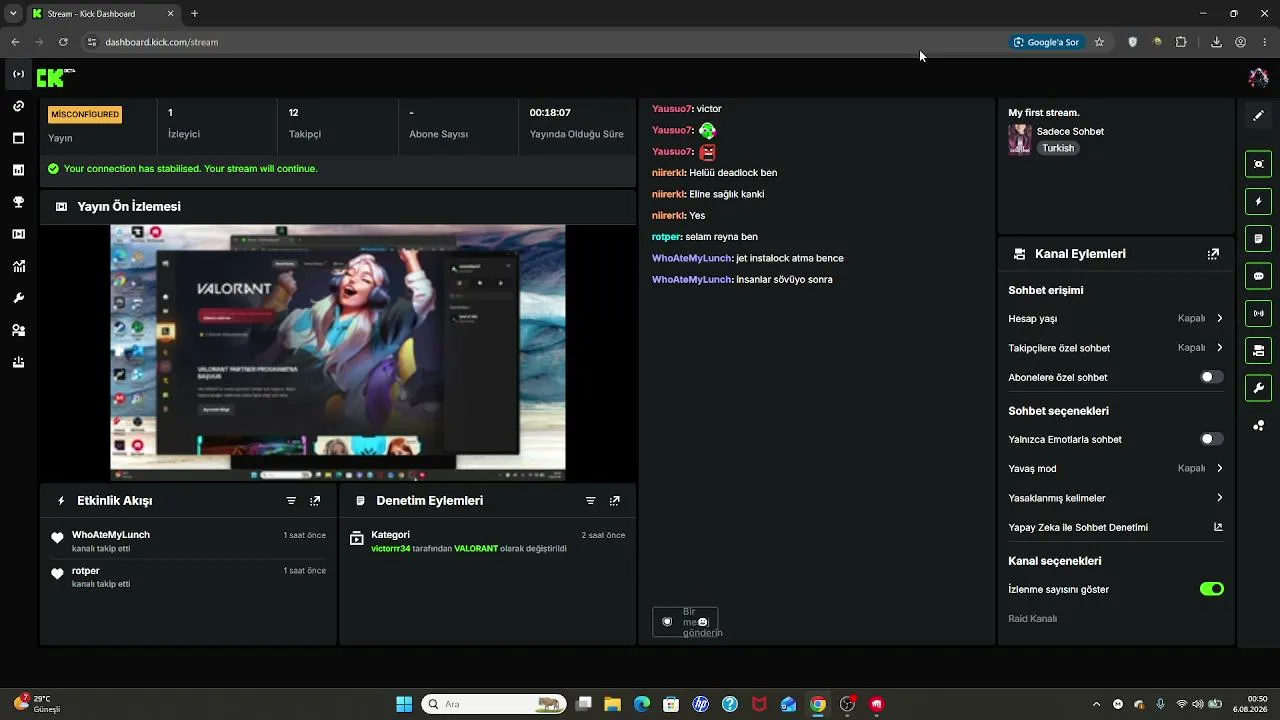
Task: Toggle Abonelere özel sohbet switch
Action: 1211,377
